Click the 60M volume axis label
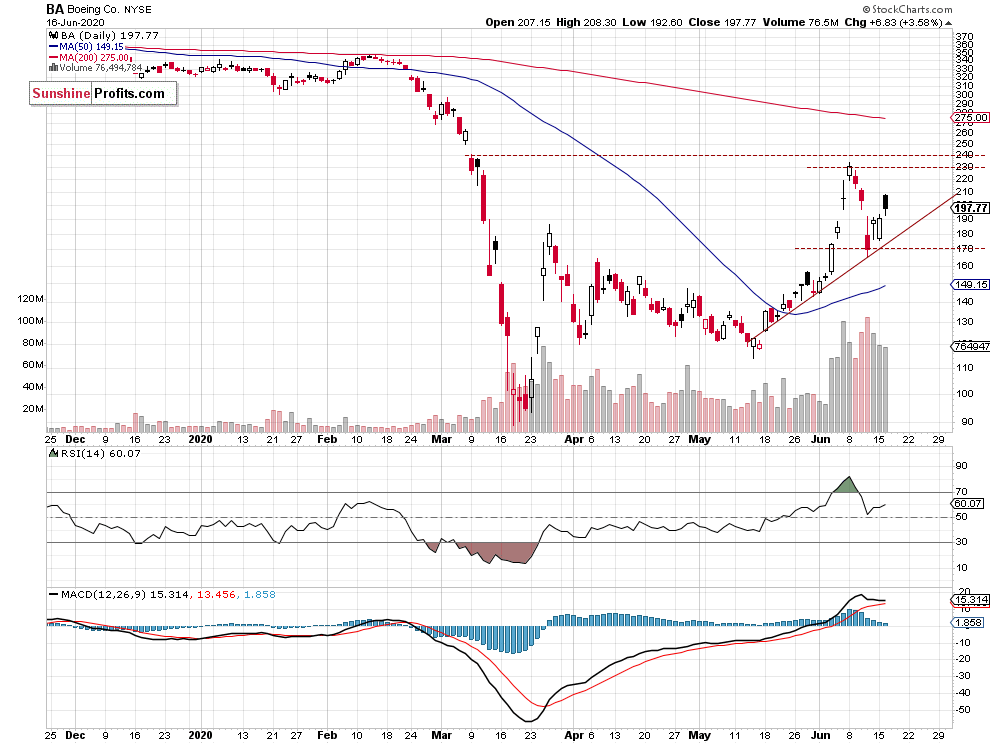Screen dimensions: 990x744 33,364
